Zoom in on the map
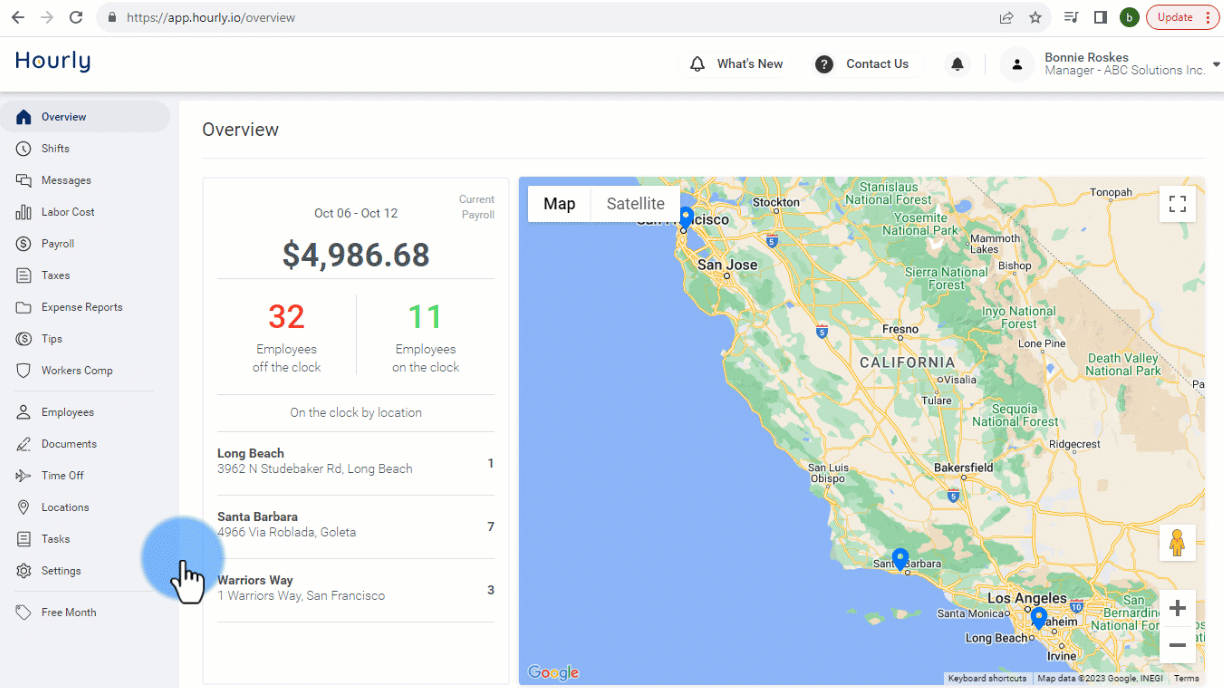The width and height of the screenshot is (1224, 688). (1178, 608)
